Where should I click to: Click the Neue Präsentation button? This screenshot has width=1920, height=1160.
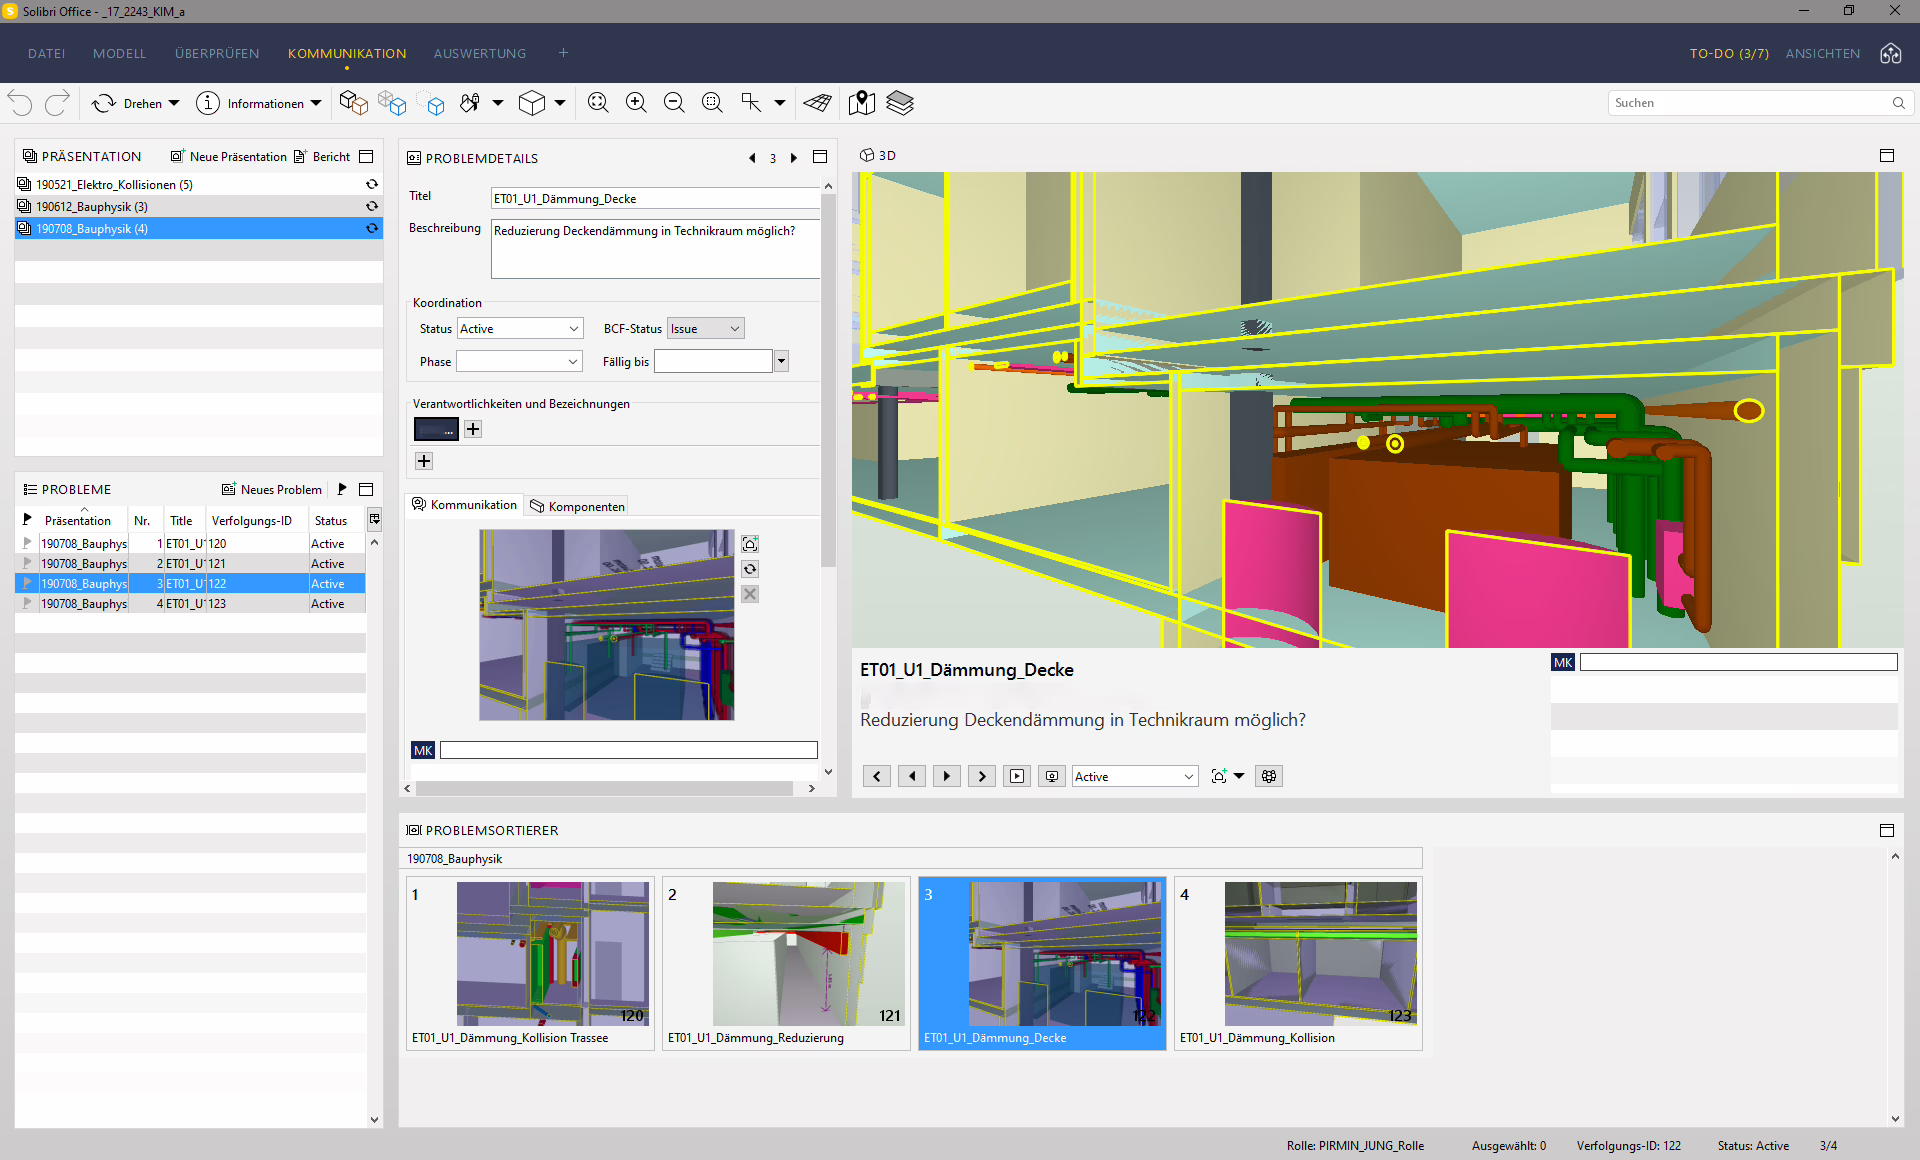[x=229, y=156]
